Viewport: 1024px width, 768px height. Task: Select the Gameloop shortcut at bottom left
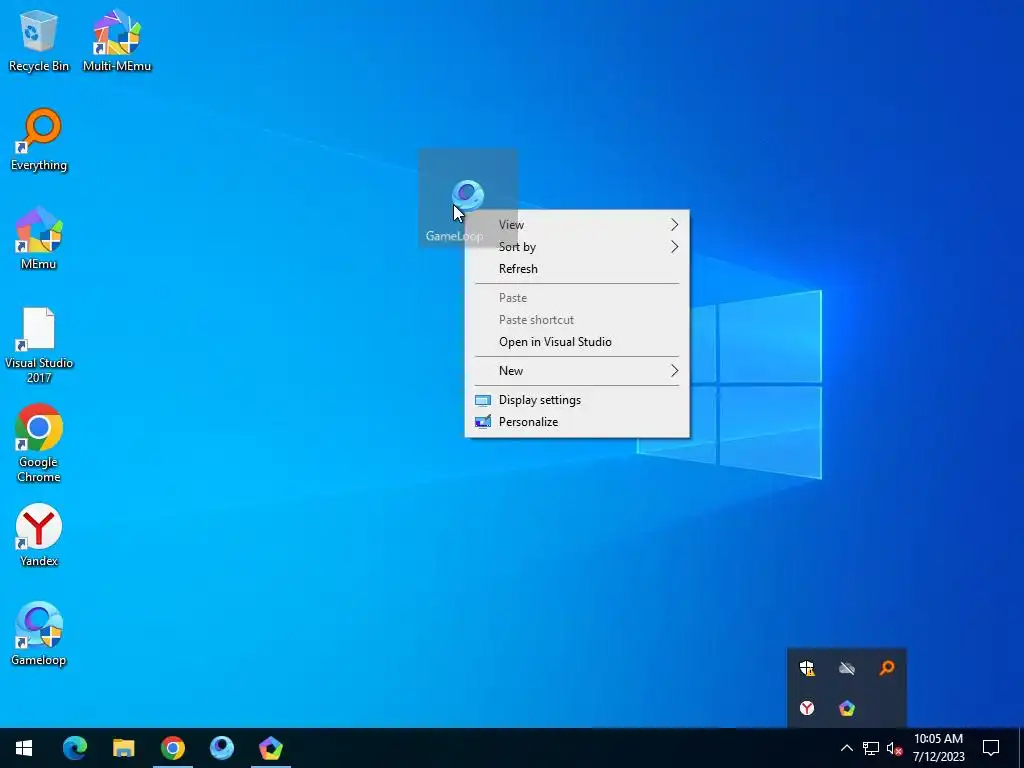tap(39, 633)
